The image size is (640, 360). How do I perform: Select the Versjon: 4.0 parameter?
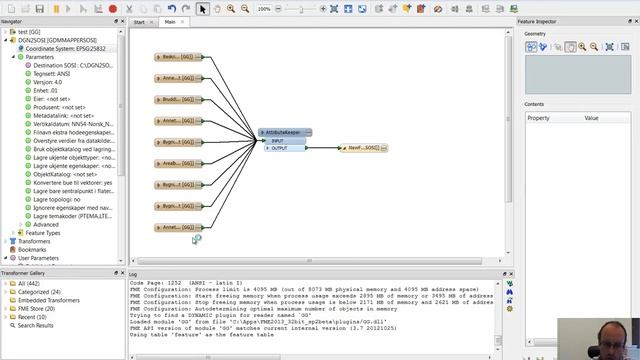pos(47,82)
